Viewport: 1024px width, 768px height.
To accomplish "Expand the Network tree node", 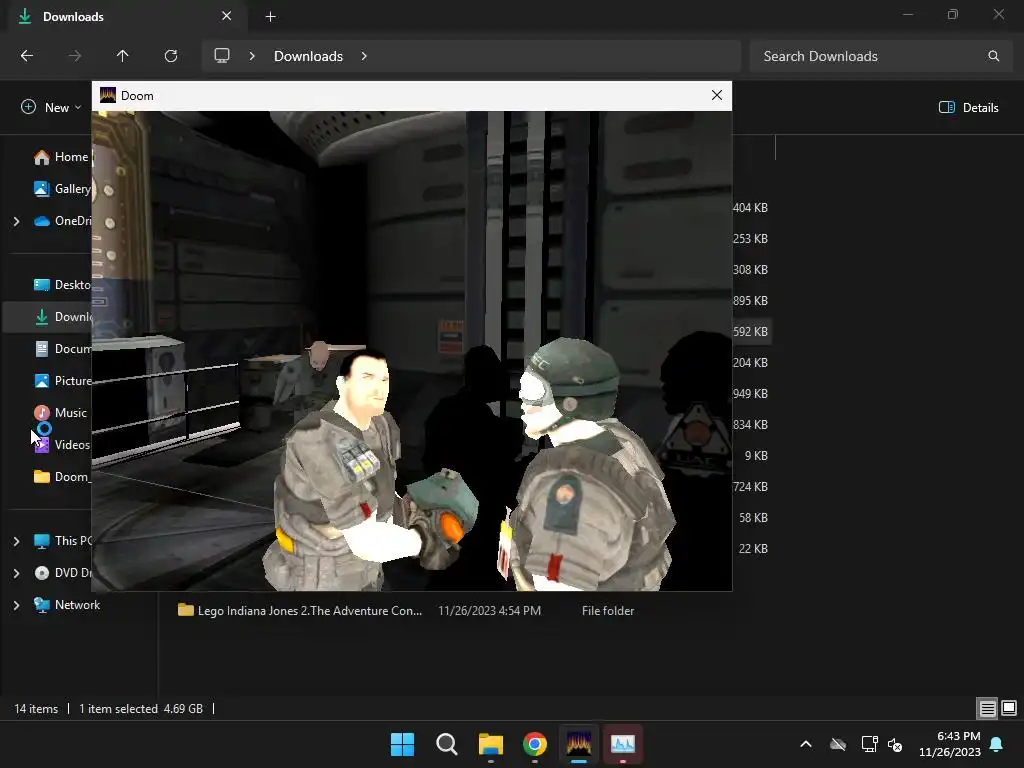I will (x=16, y=605).
